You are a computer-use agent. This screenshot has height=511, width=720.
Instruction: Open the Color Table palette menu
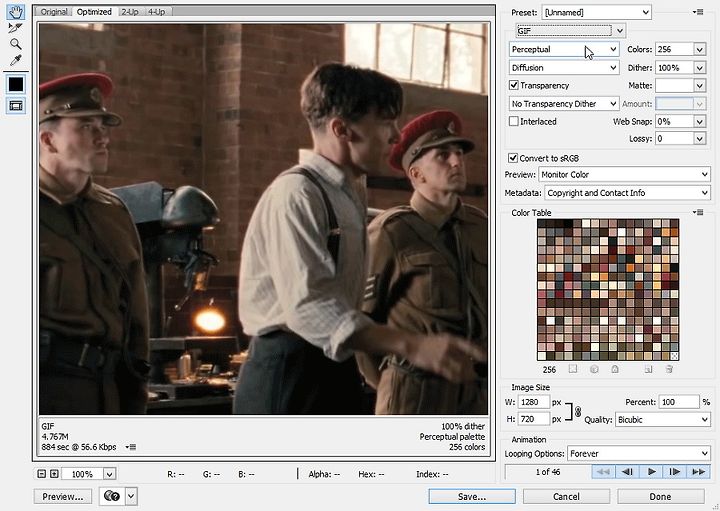tap(698, 212)
